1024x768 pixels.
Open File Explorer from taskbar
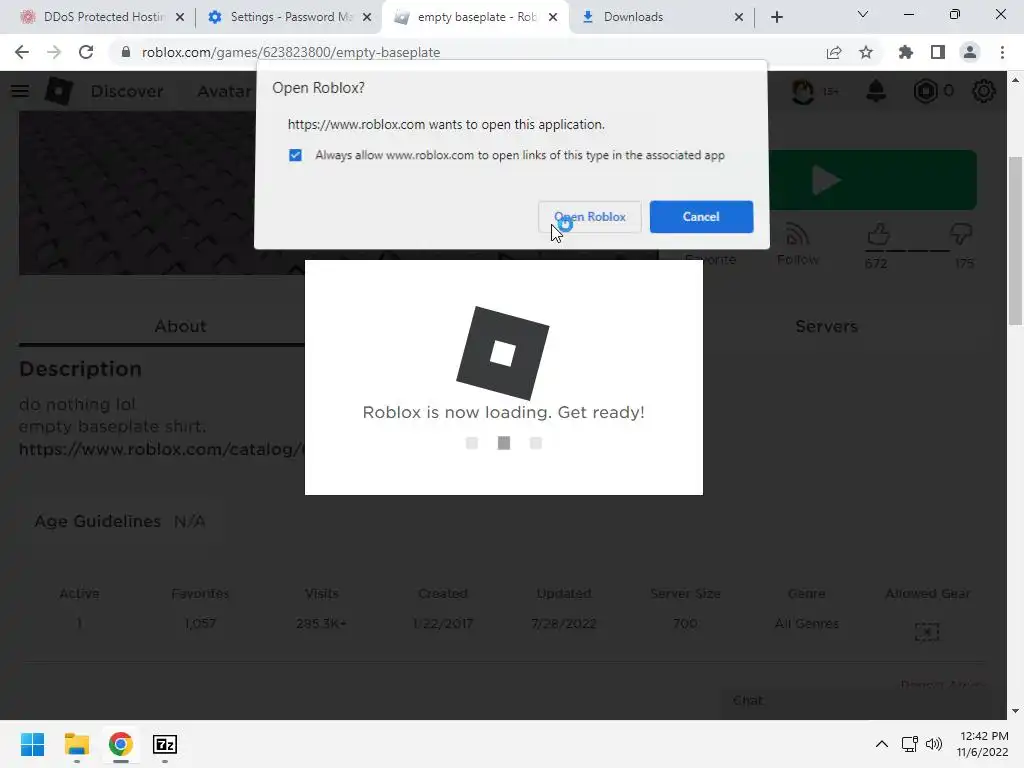point(76,744)
